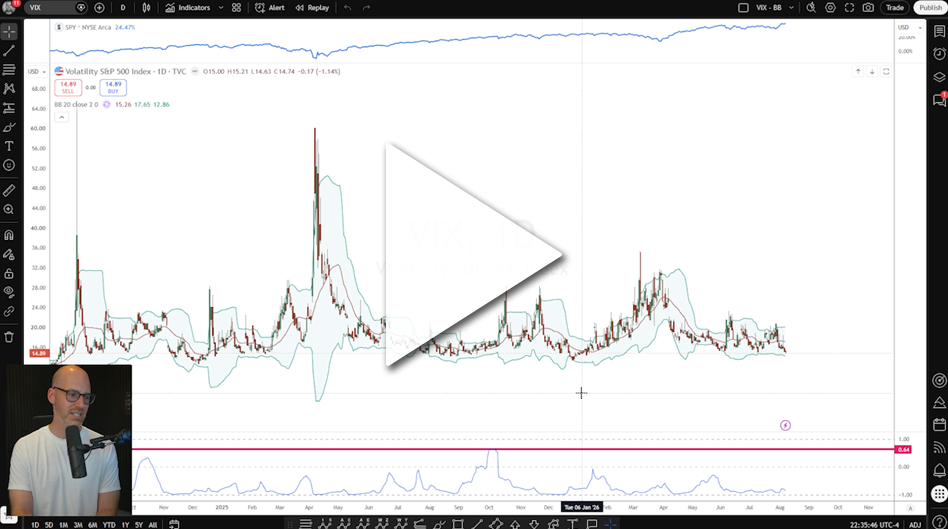948x529 pixels.
Task: Select the 1D range tab
Action: pos(35,525)
